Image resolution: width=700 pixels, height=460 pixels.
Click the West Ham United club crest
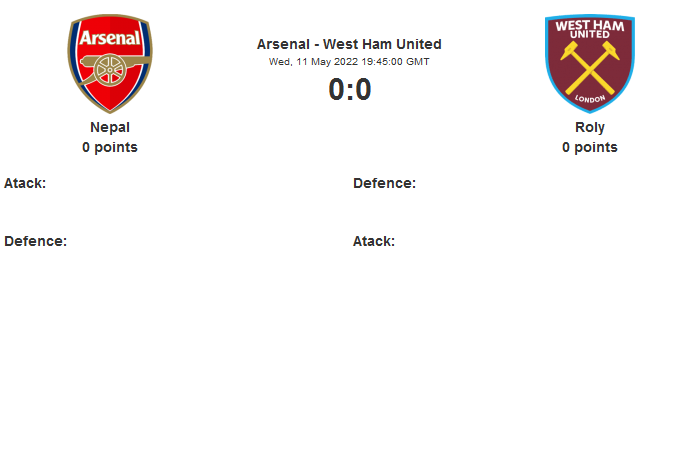(589, 63)
